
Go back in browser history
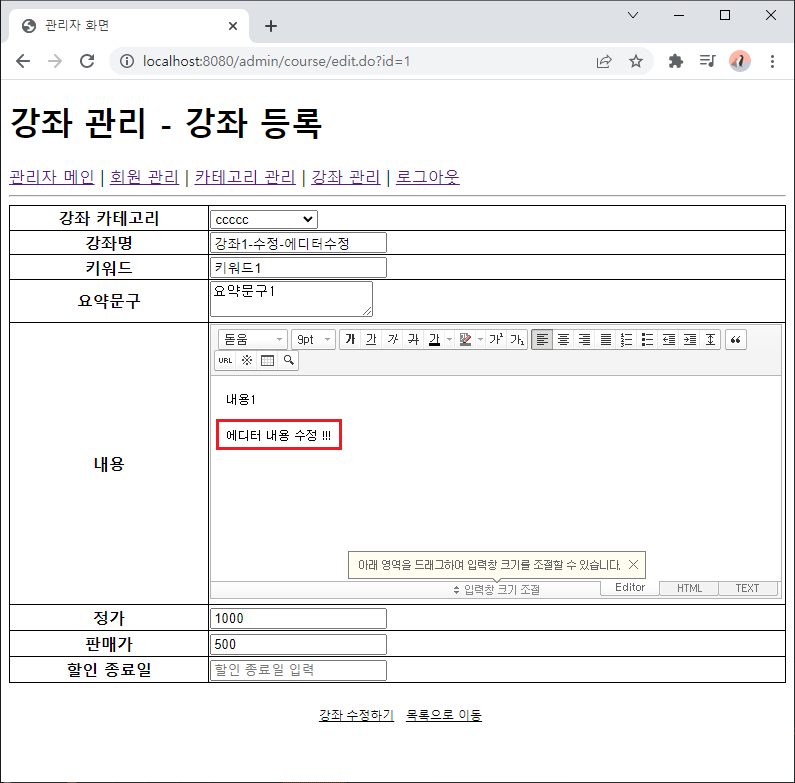coord(23,61)
